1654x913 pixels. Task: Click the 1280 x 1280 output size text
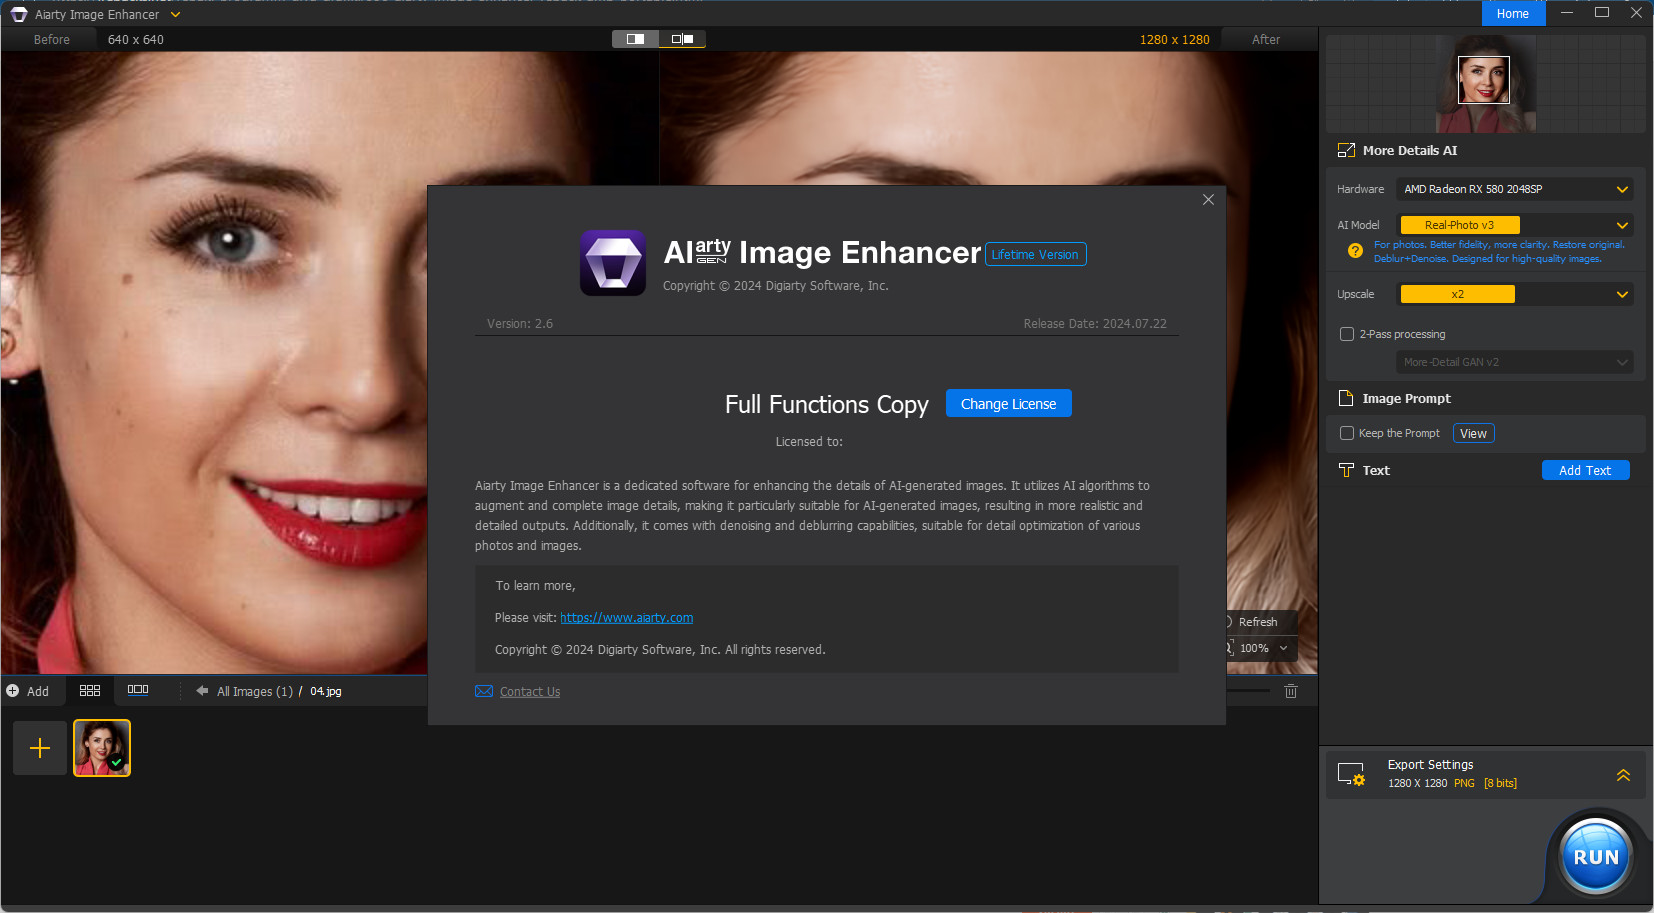pos(1175,40)
